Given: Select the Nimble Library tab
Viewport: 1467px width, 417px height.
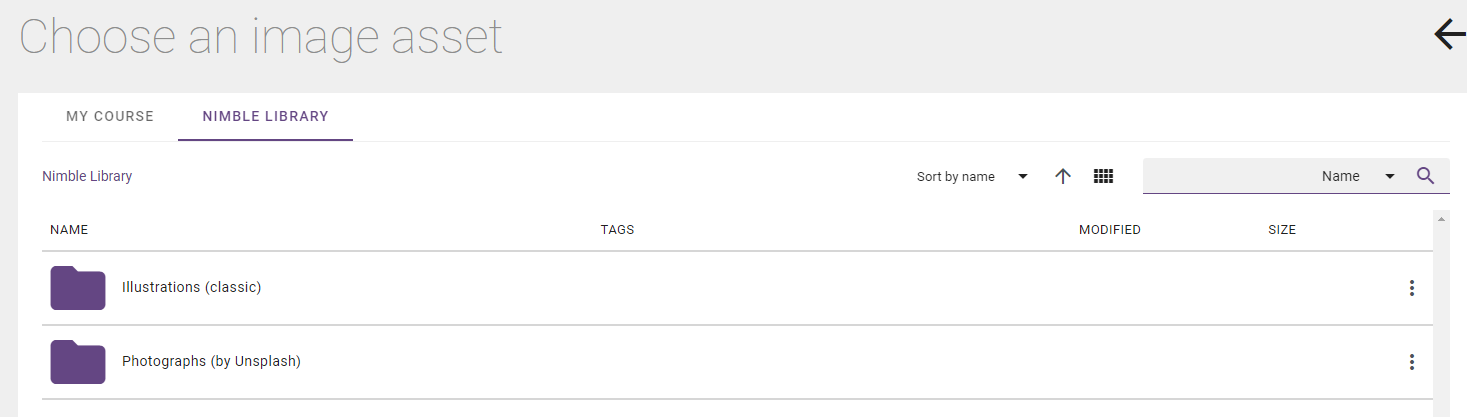Looking at the screenshot, I should click(x=265, y=116).
